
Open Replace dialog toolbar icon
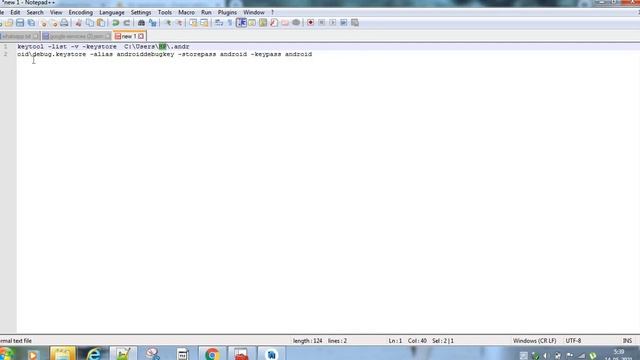[x=153, y=23]
